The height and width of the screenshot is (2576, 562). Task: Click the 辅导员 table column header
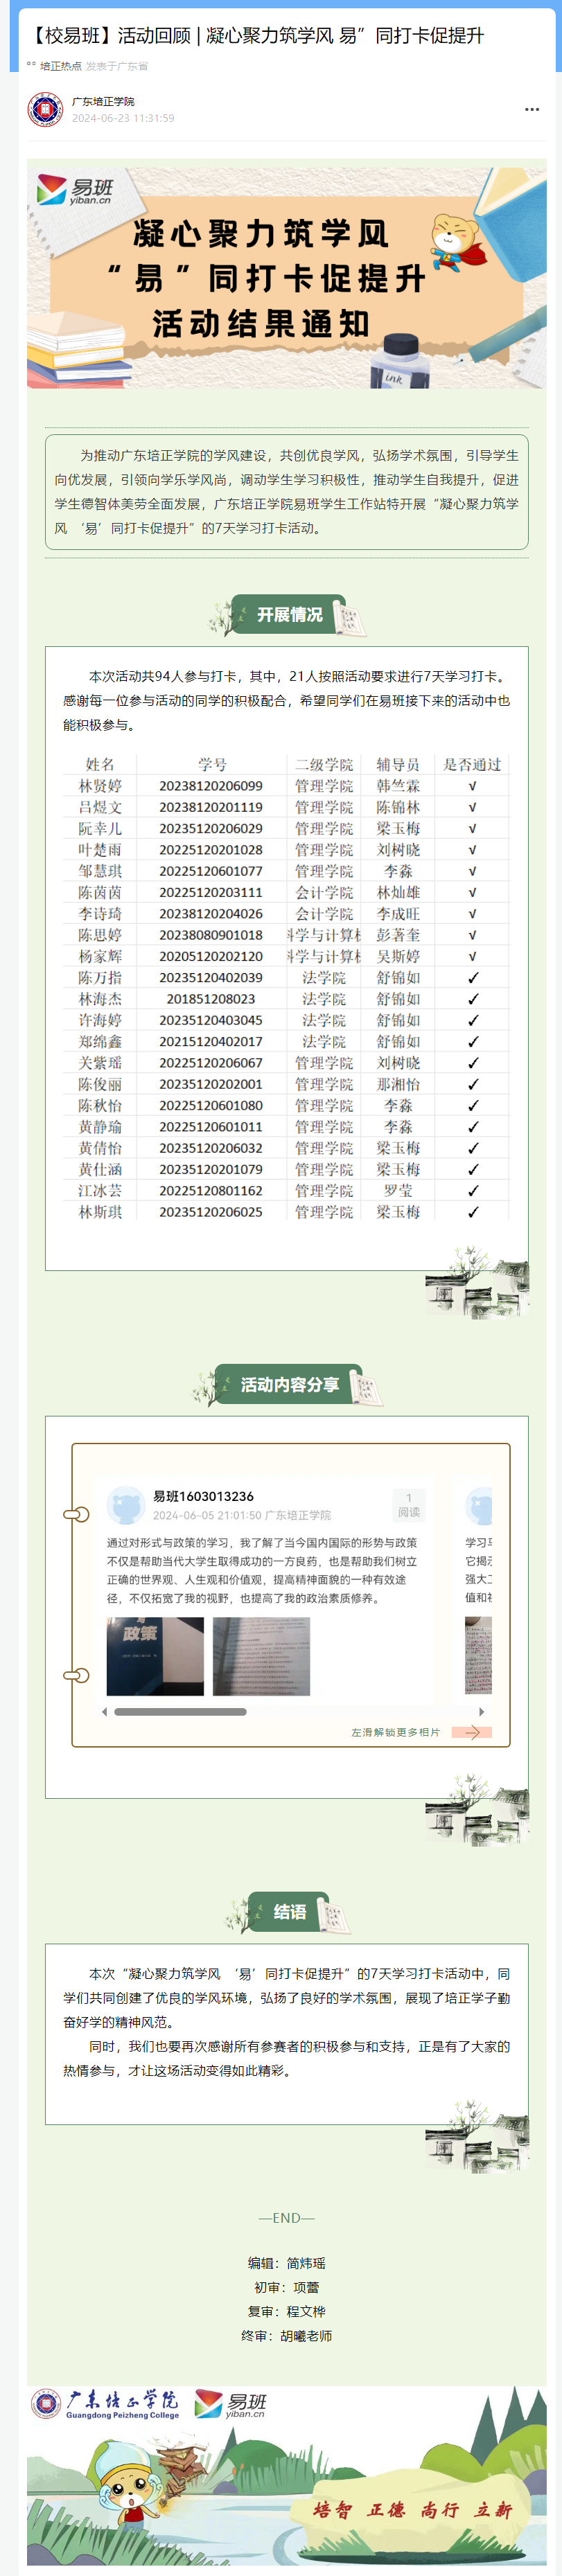(x=398, y=765)
